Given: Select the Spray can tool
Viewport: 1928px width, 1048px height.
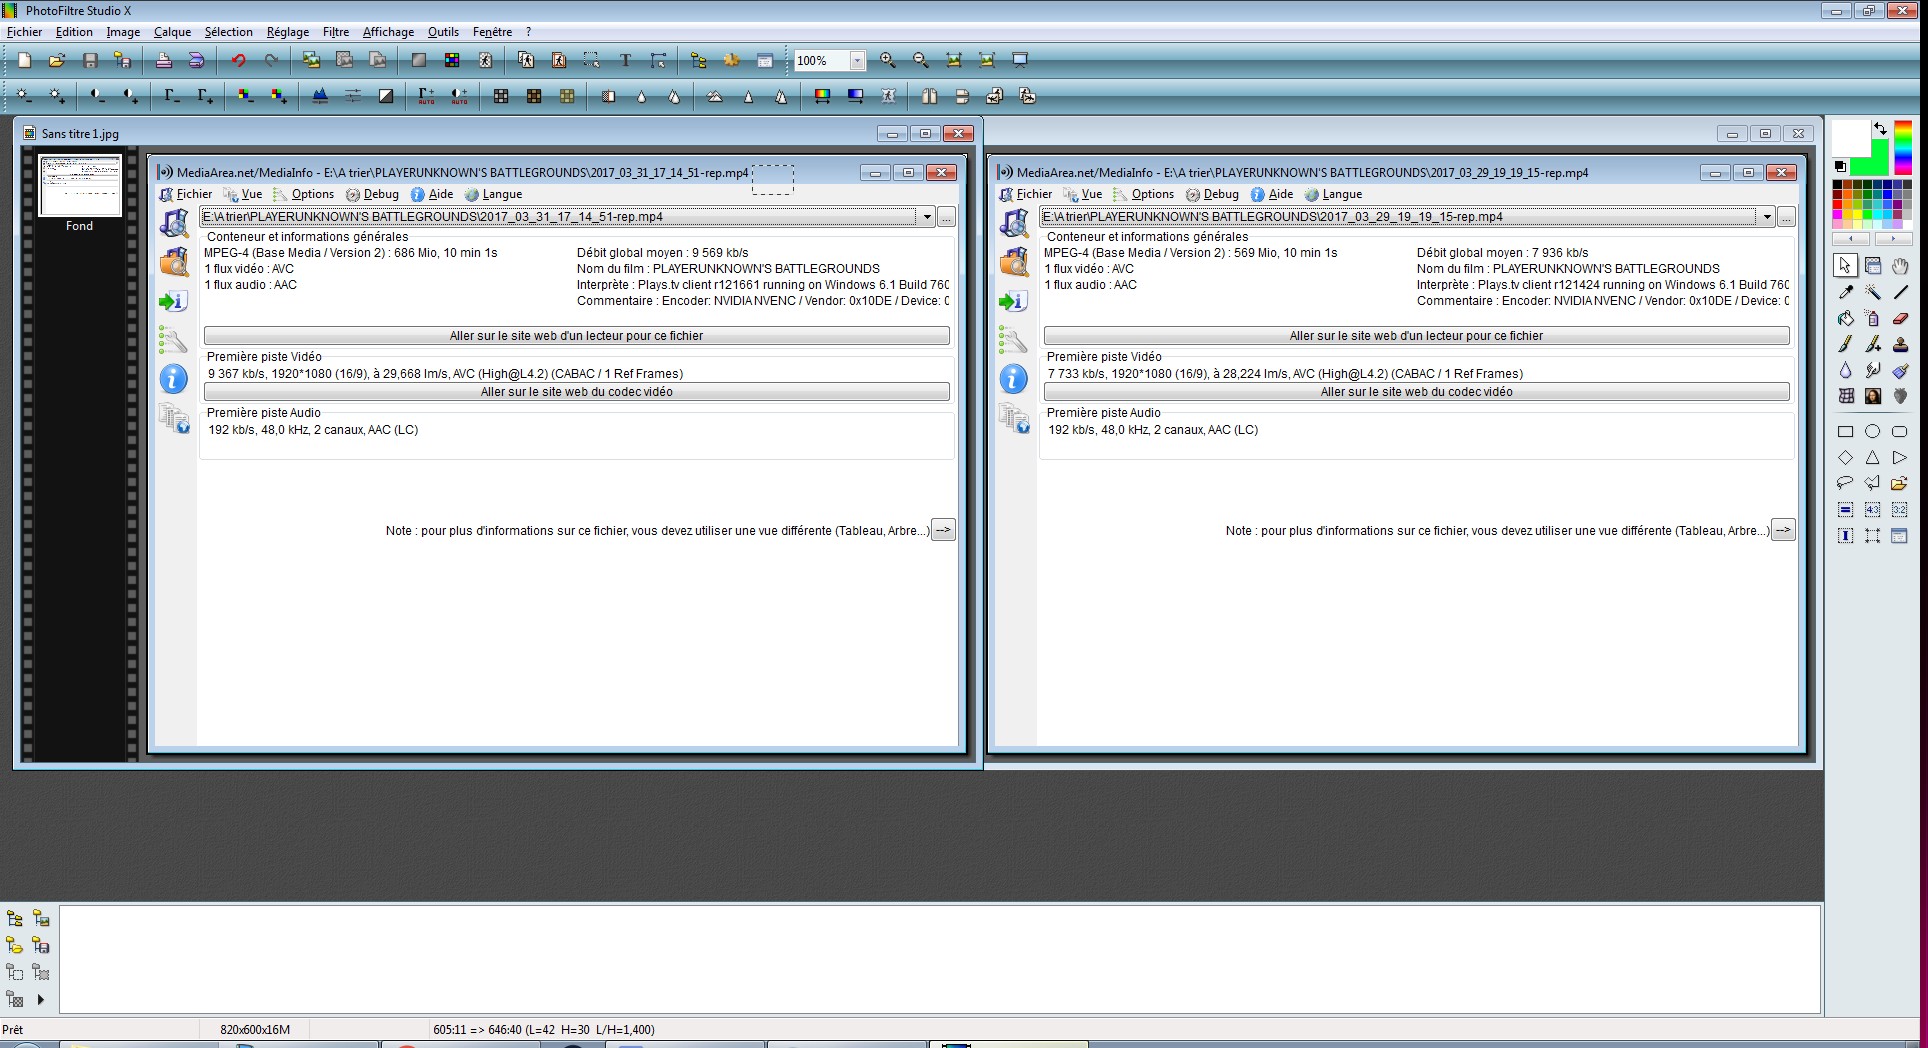Looking at the screenshot, I should click(1872, 318).
